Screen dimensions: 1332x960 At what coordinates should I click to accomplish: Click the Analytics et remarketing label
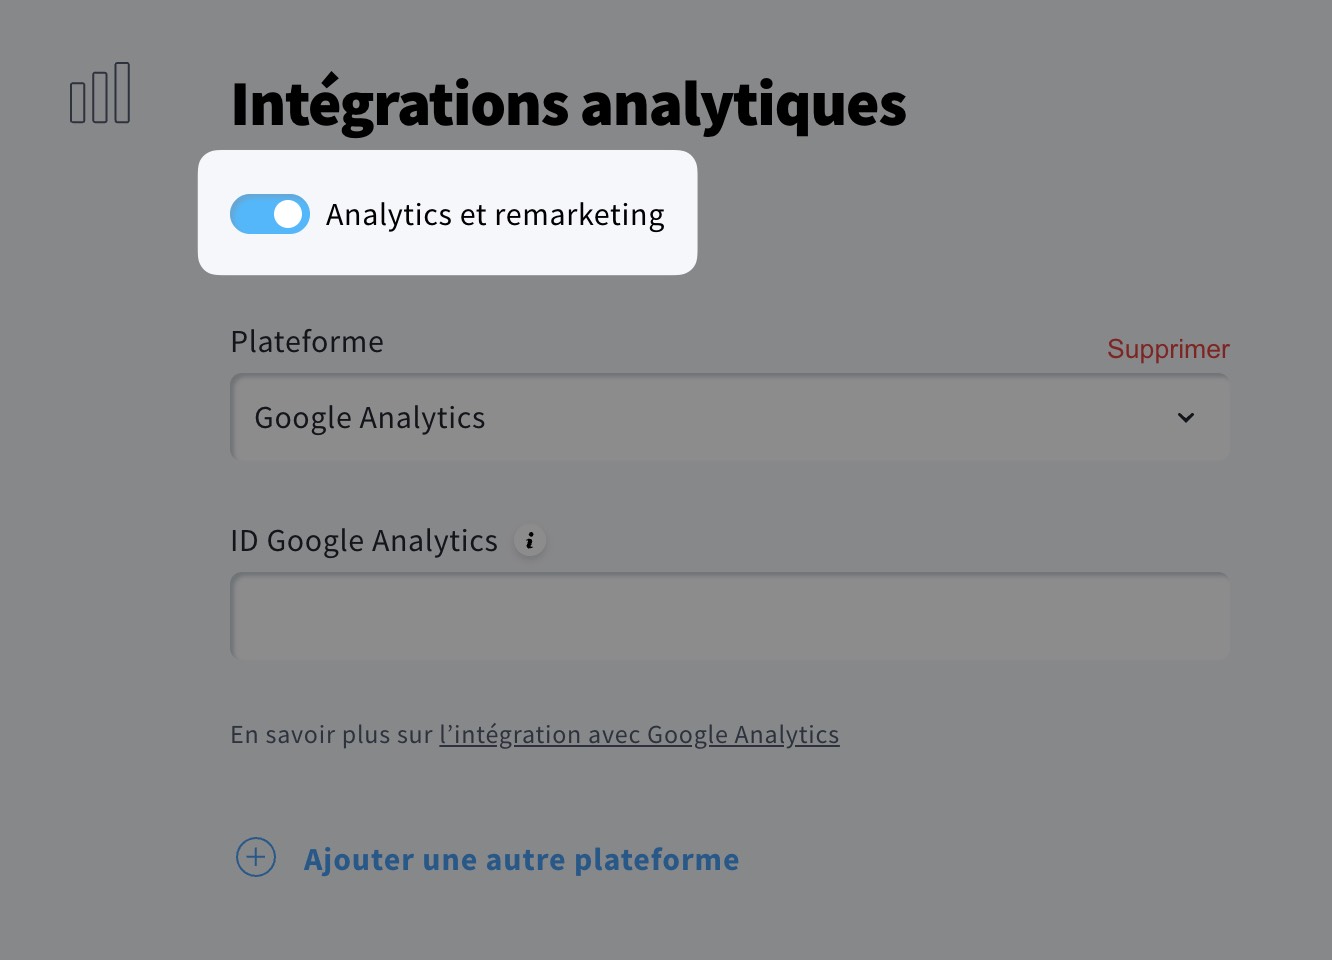(x=495, y=213)
